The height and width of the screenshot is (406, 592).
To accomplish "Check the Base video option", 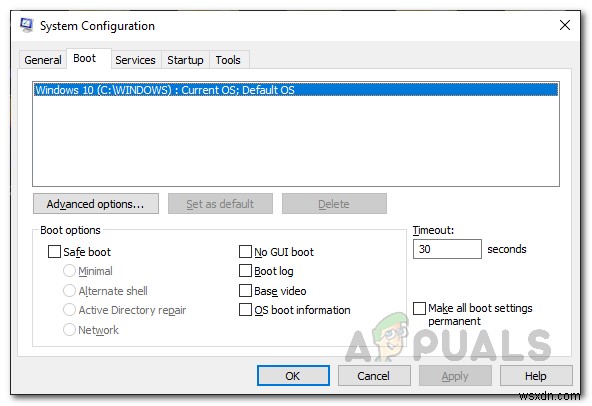I will (x=245, y=291).
